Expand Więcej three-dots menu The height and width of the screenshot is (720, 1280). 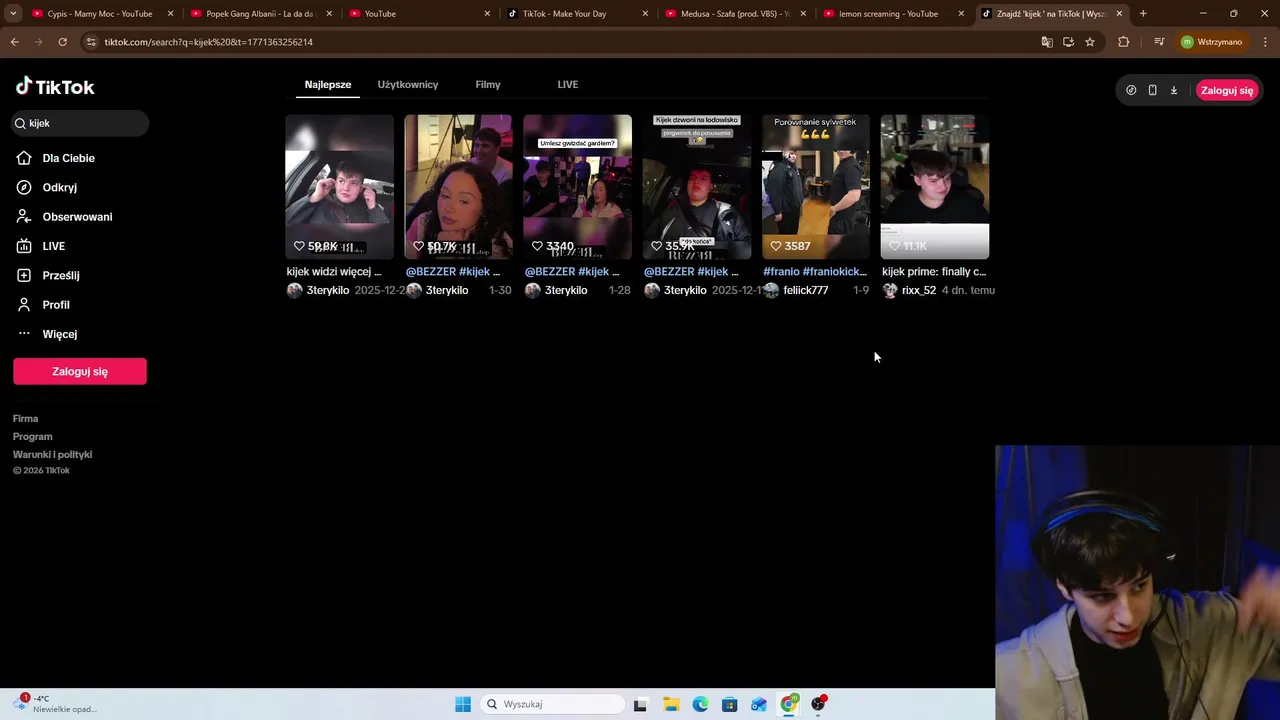click(24, 333)
